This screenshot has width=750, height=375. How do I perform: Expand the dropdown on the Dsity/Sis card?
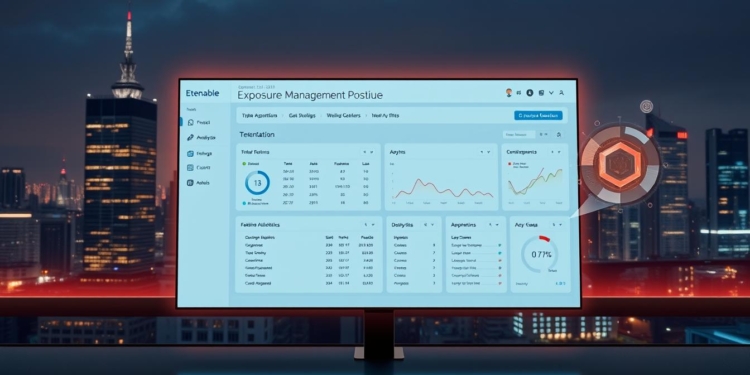tap(432, 224)
